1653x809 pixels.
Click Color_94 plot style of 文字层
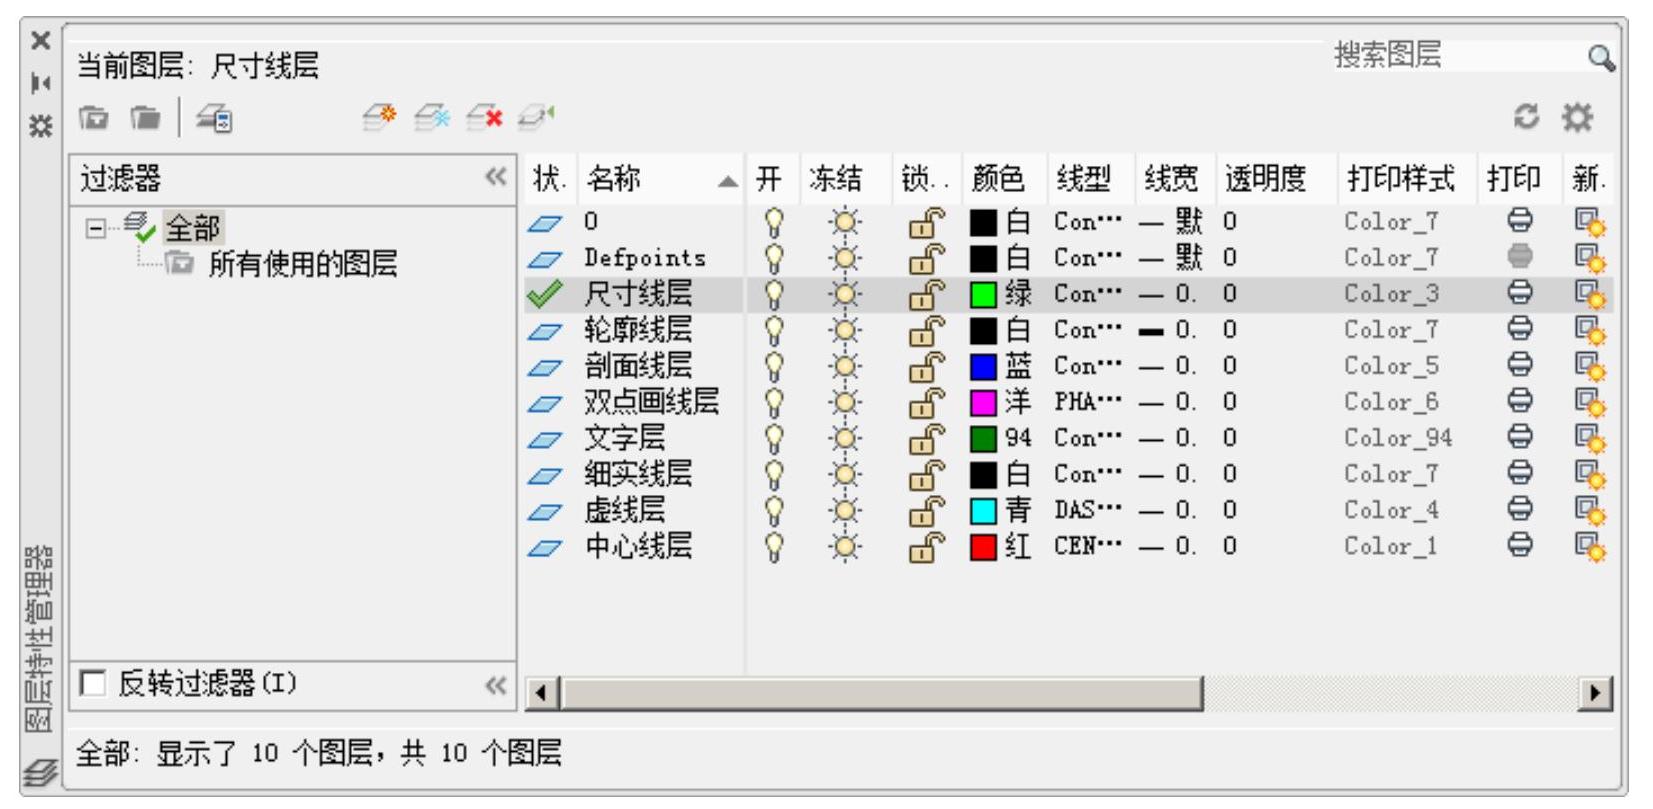click(x=1398, y=438)
